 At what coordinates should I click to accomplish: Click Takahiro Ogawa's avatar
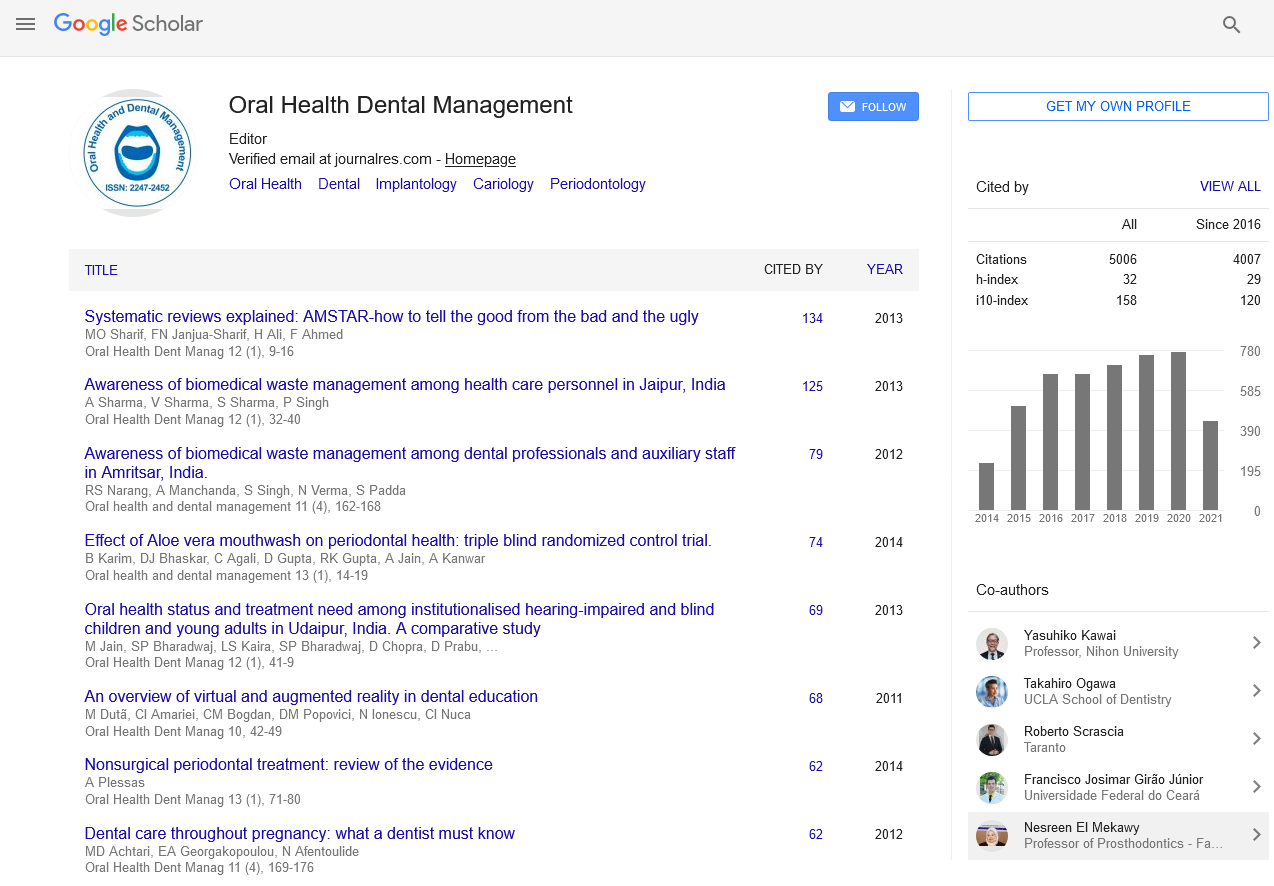(x=991, y=691)
